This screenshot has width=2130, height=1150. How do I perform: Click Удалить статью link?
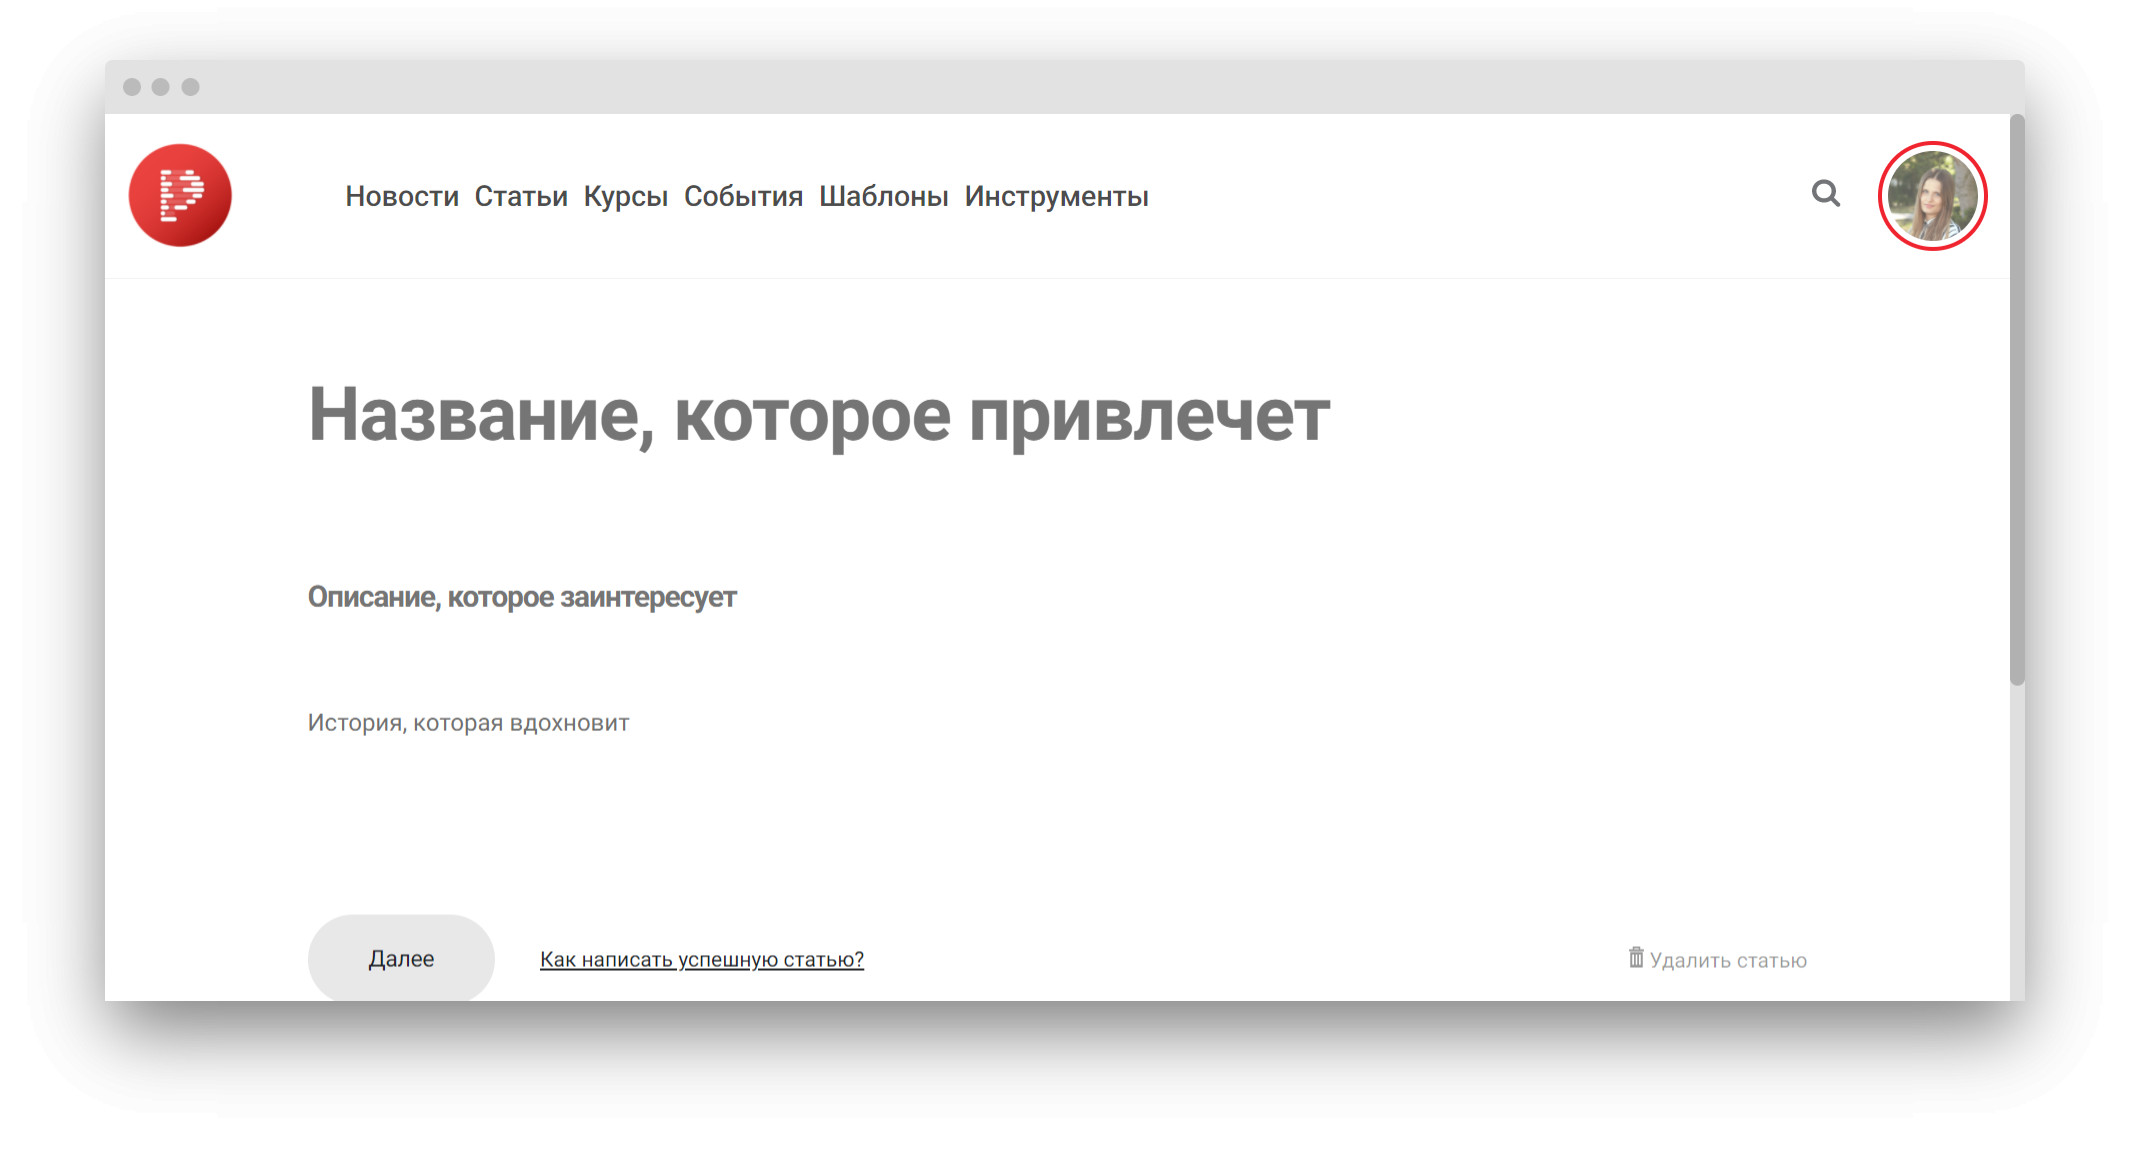1727,961
